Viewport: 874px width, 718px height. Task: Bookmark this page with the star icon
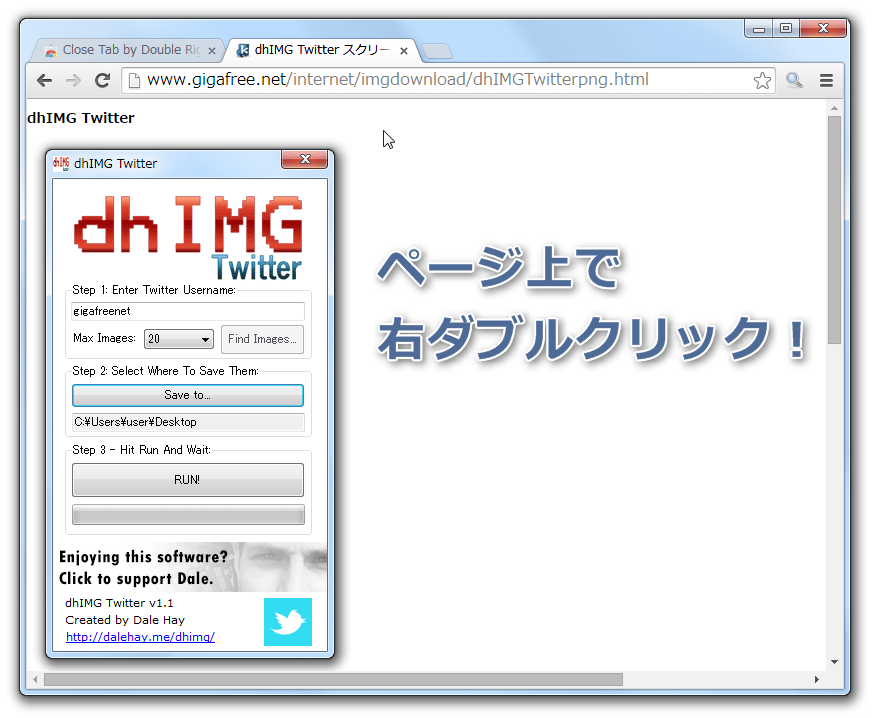[762, 81]
